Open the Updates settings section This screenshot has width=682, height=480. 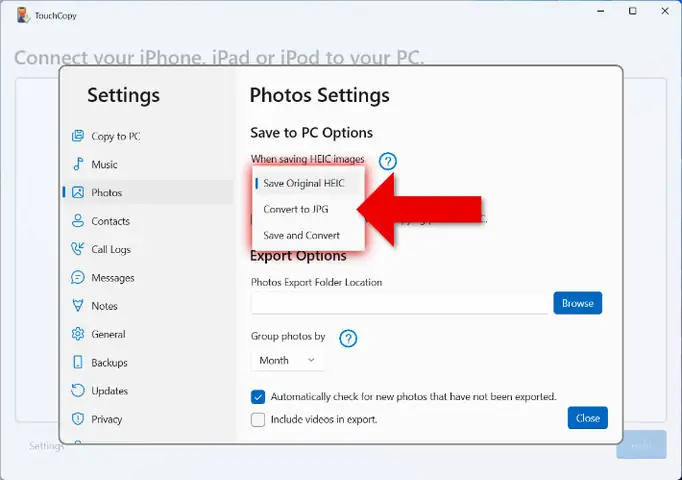[148, 390]
